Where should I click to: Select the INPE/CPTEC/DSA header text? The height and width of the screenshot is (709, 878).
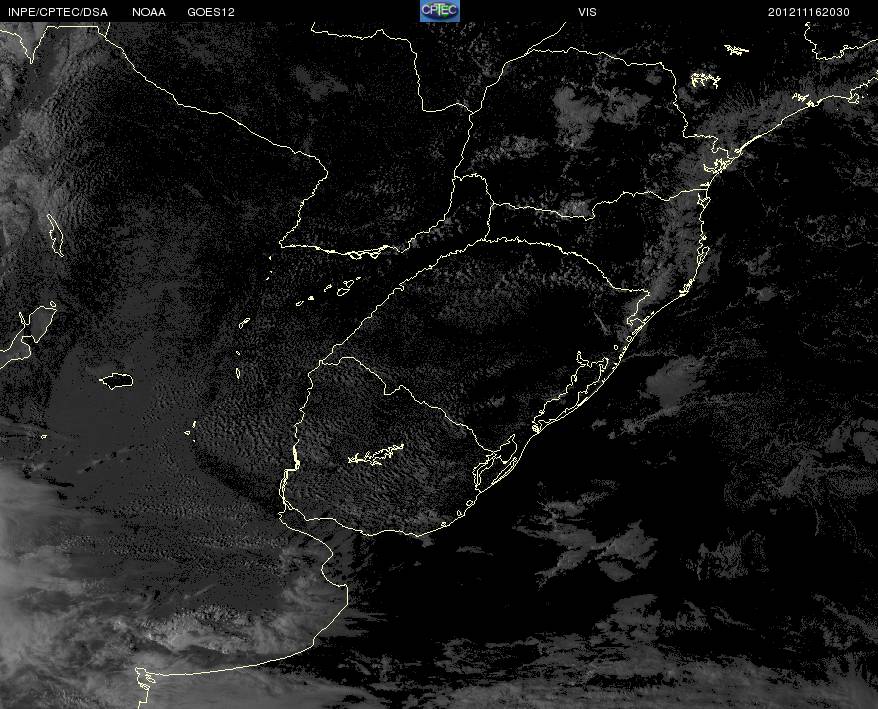click(58, 12)
